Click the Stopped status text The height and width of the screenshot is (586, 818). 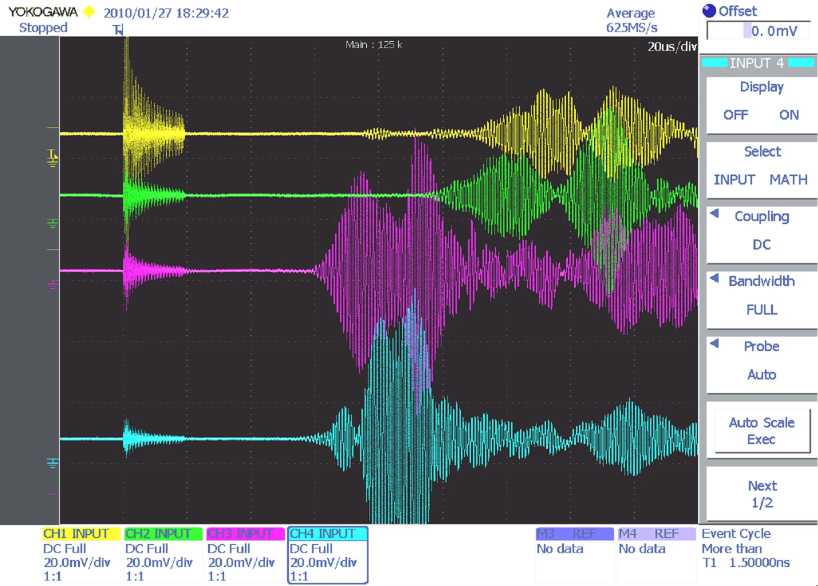(x=43, y=28)
